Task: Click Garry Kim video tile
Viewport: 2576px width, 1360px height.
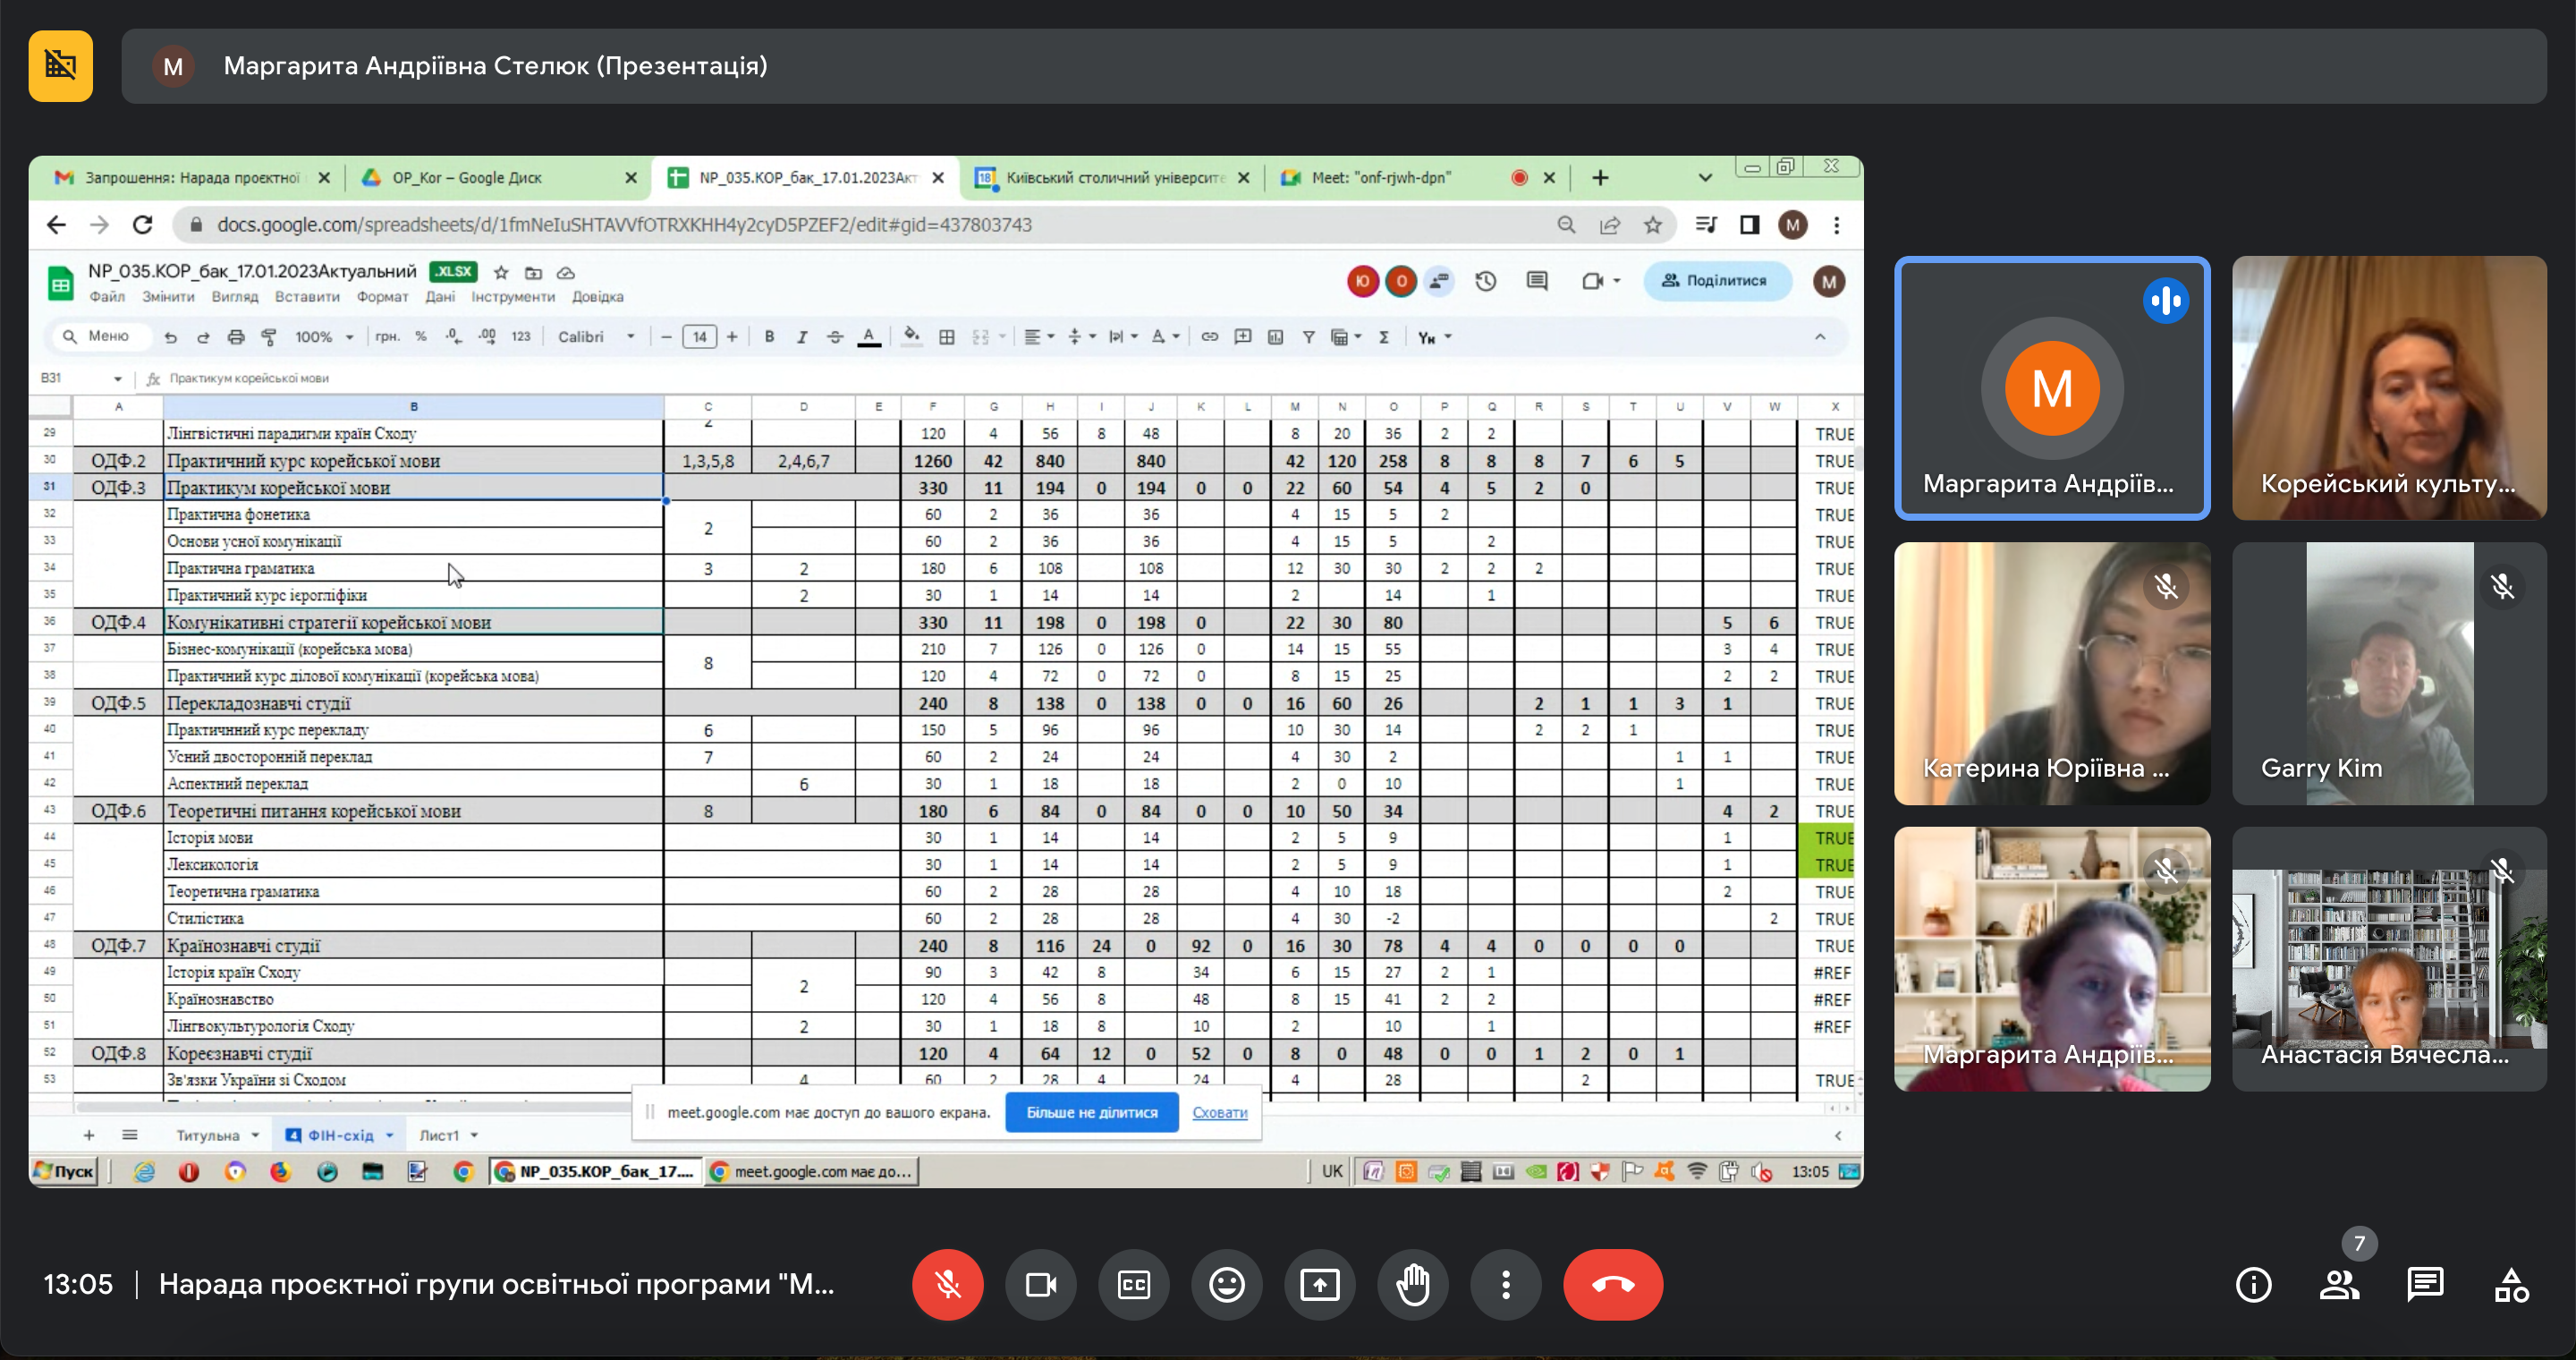Action: [x=2388, y=673]
